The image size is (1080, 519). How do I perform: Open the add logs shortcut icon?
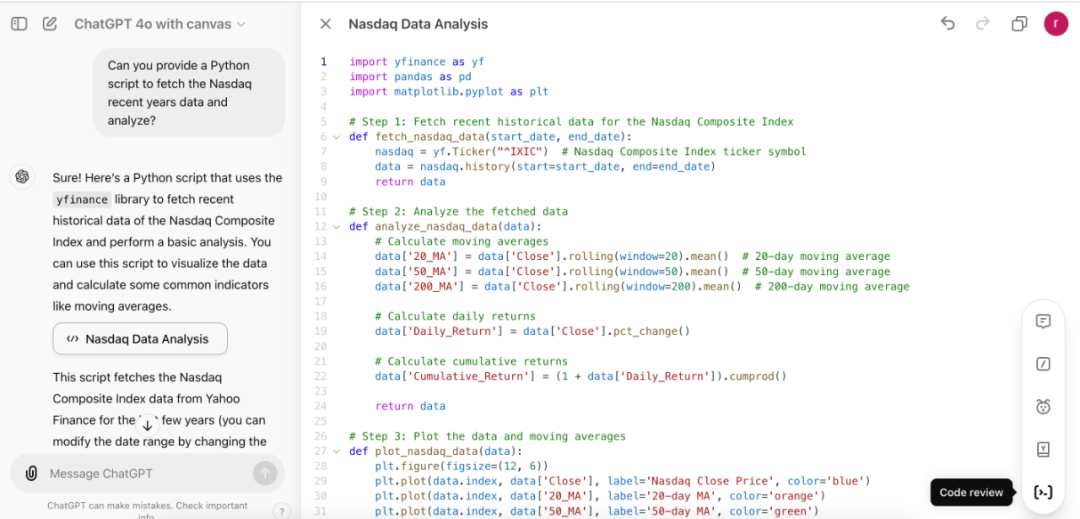tap(1043, 364)
